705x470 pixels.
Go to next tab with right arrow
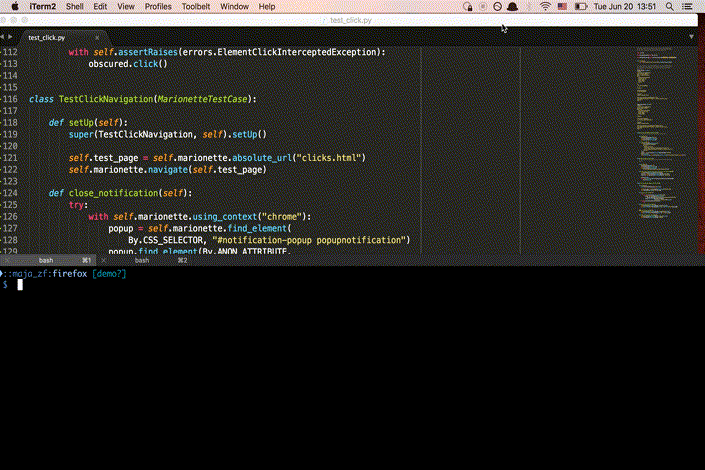point(10,37)
